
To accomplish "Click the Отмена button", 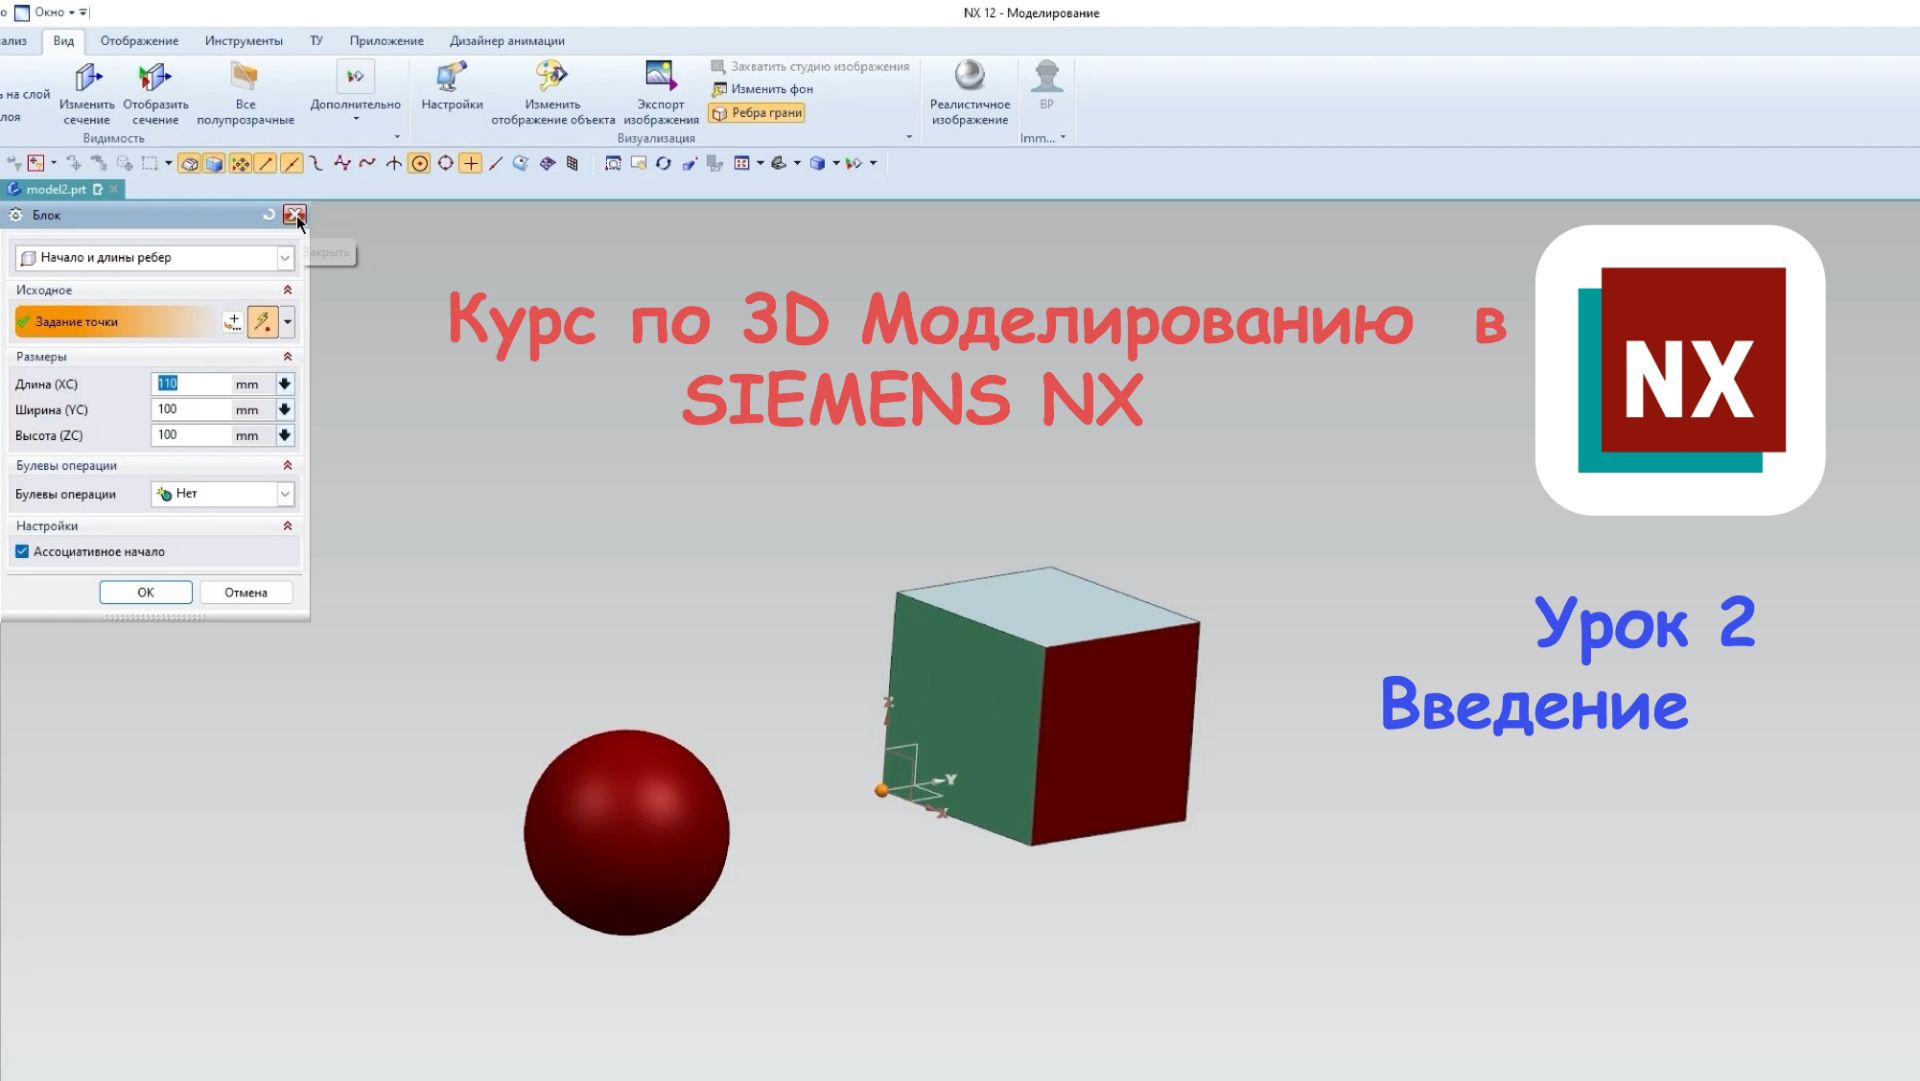I will [x=246, y=593].
